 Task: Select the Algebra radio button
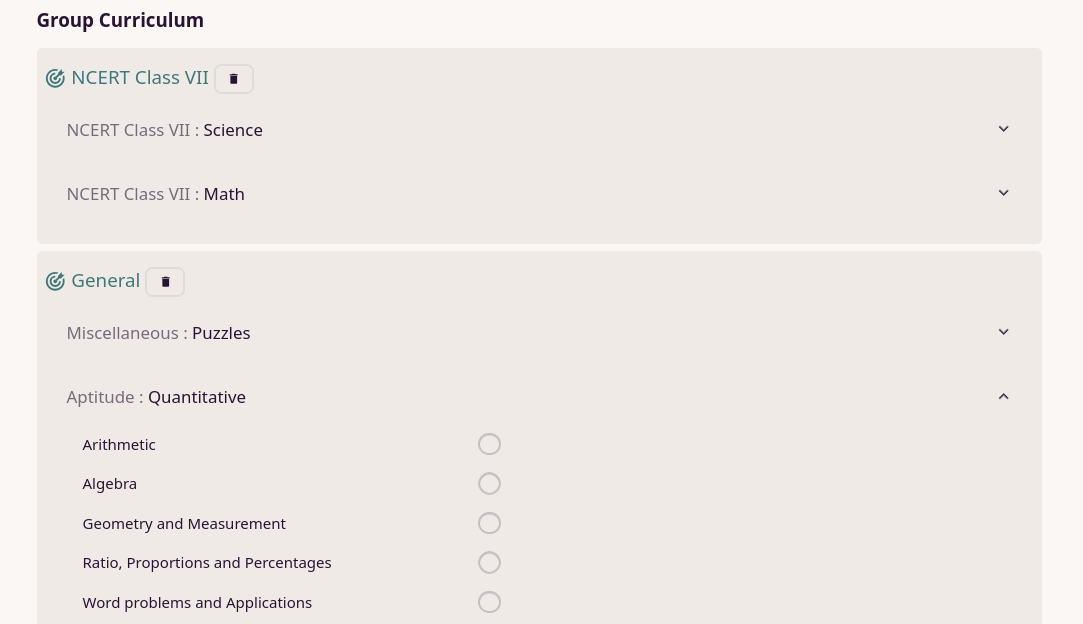pyautogui.click(x=489, y=484)
